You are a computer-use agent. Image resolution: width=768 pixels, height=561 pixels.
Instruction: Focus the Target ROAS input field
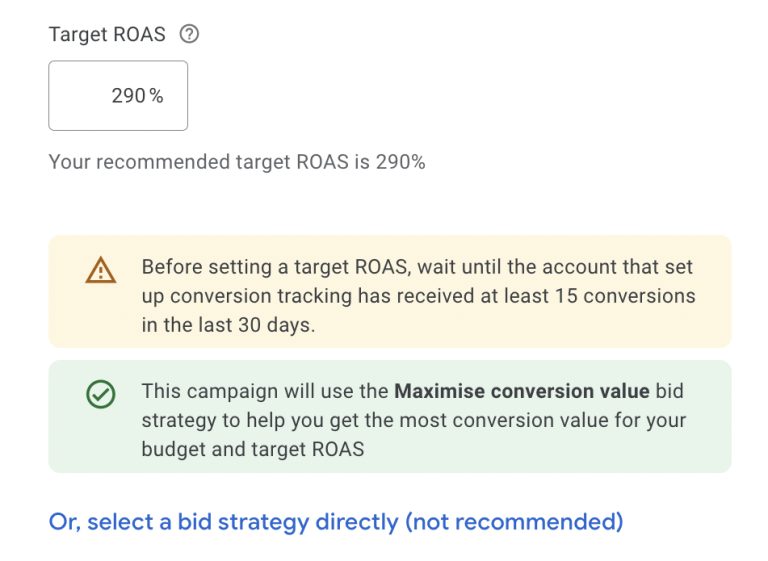pyautogui.click(x=118, y=96)
